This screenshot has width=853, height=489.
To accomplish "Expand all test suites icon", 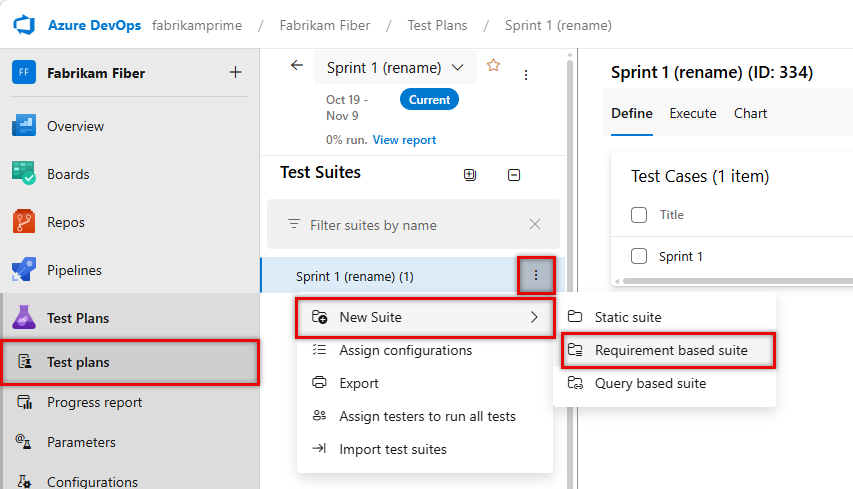I will (x=470, y=175).
